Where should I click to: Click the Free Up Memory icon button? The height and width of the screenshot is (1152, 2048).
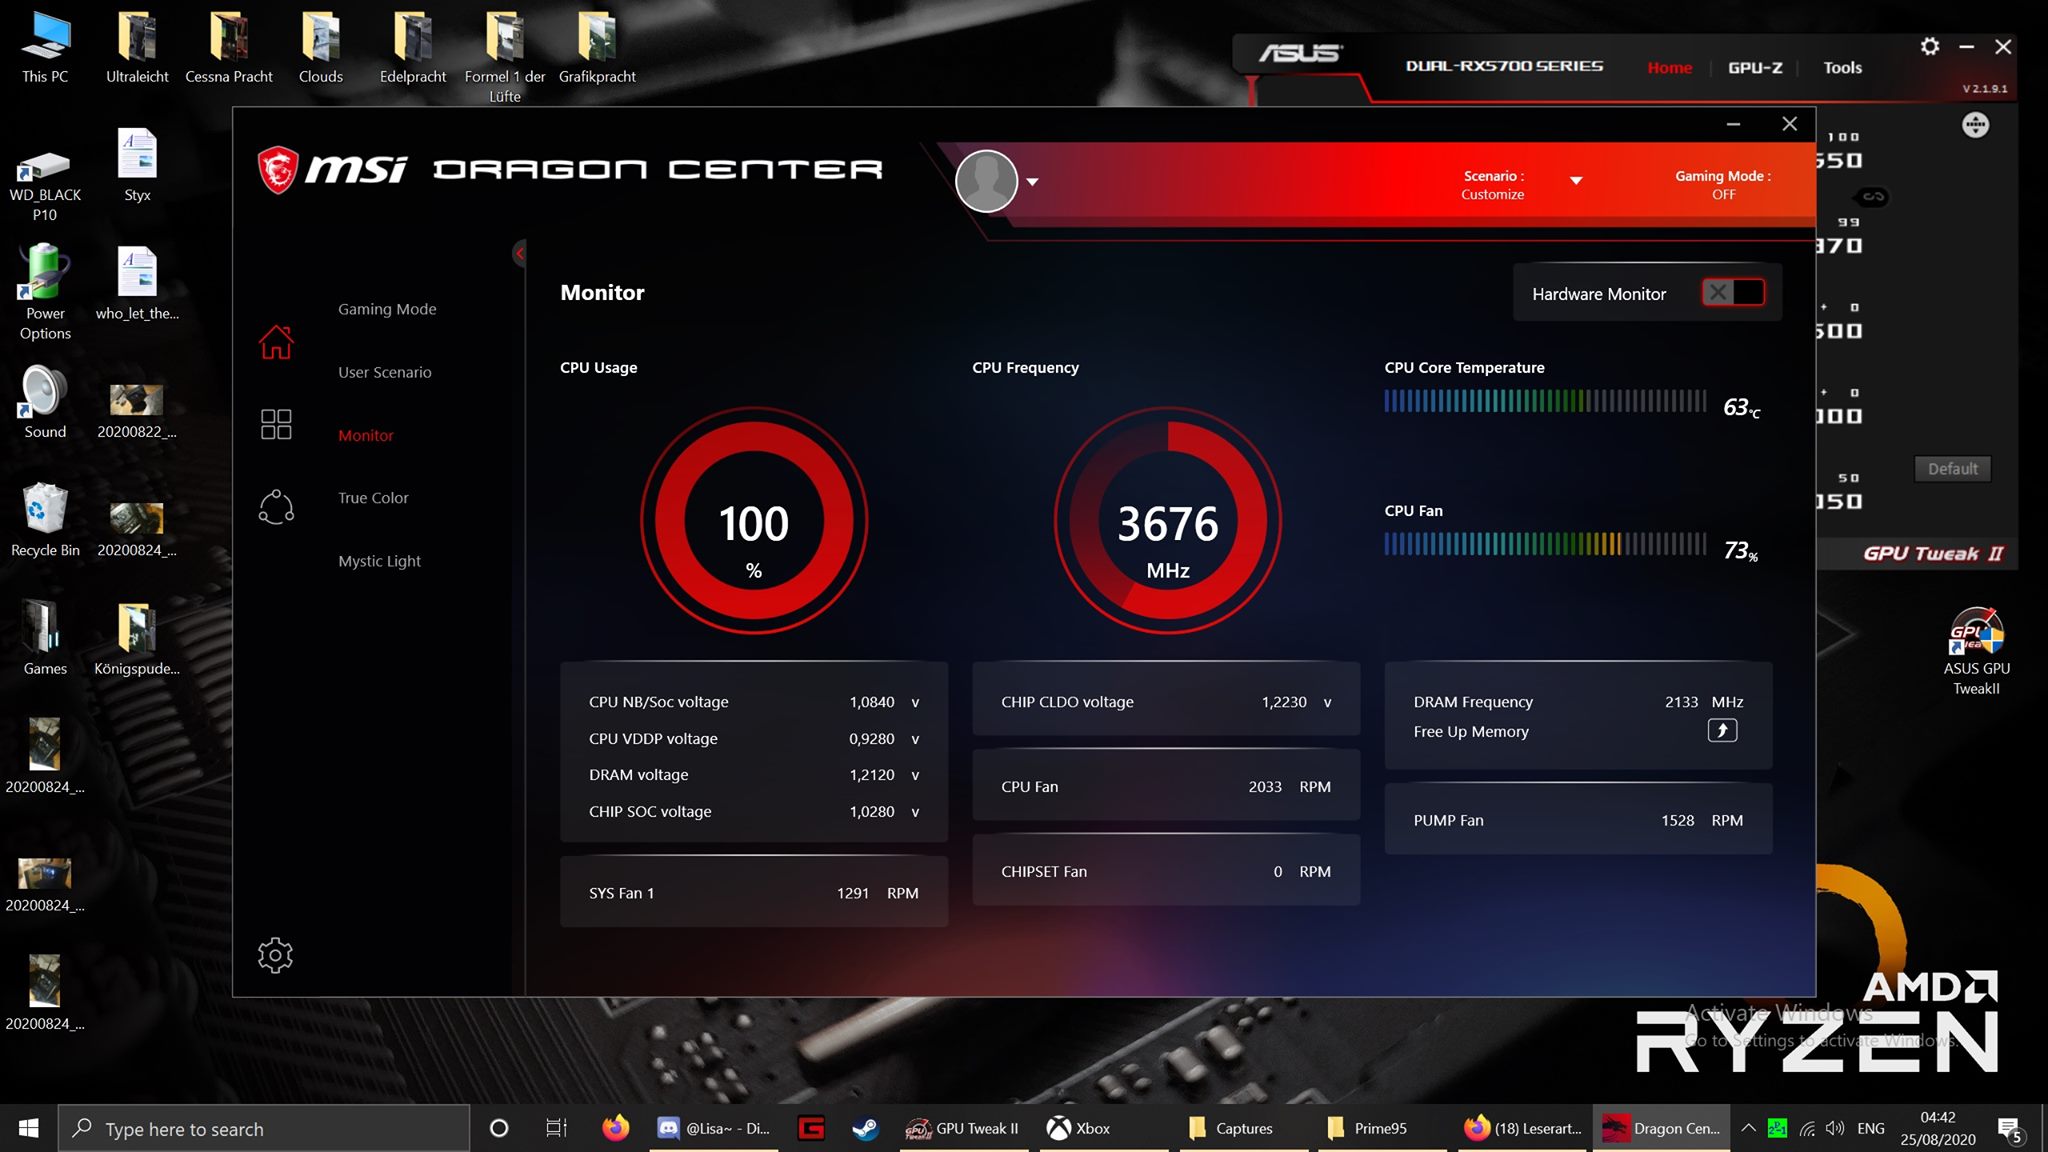point(1721,731)
